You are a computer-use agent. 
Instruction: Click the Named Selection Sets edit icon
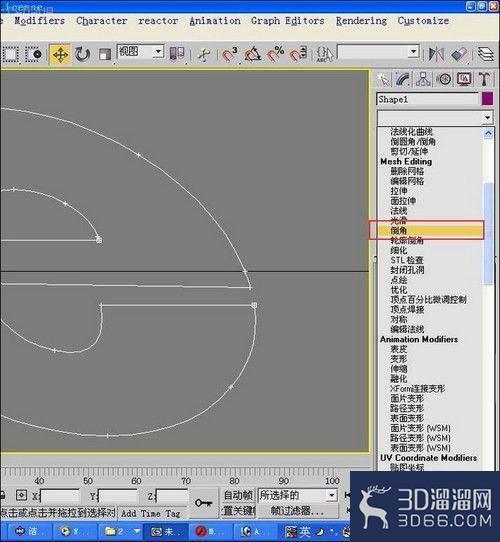click(x=325, y=54)
